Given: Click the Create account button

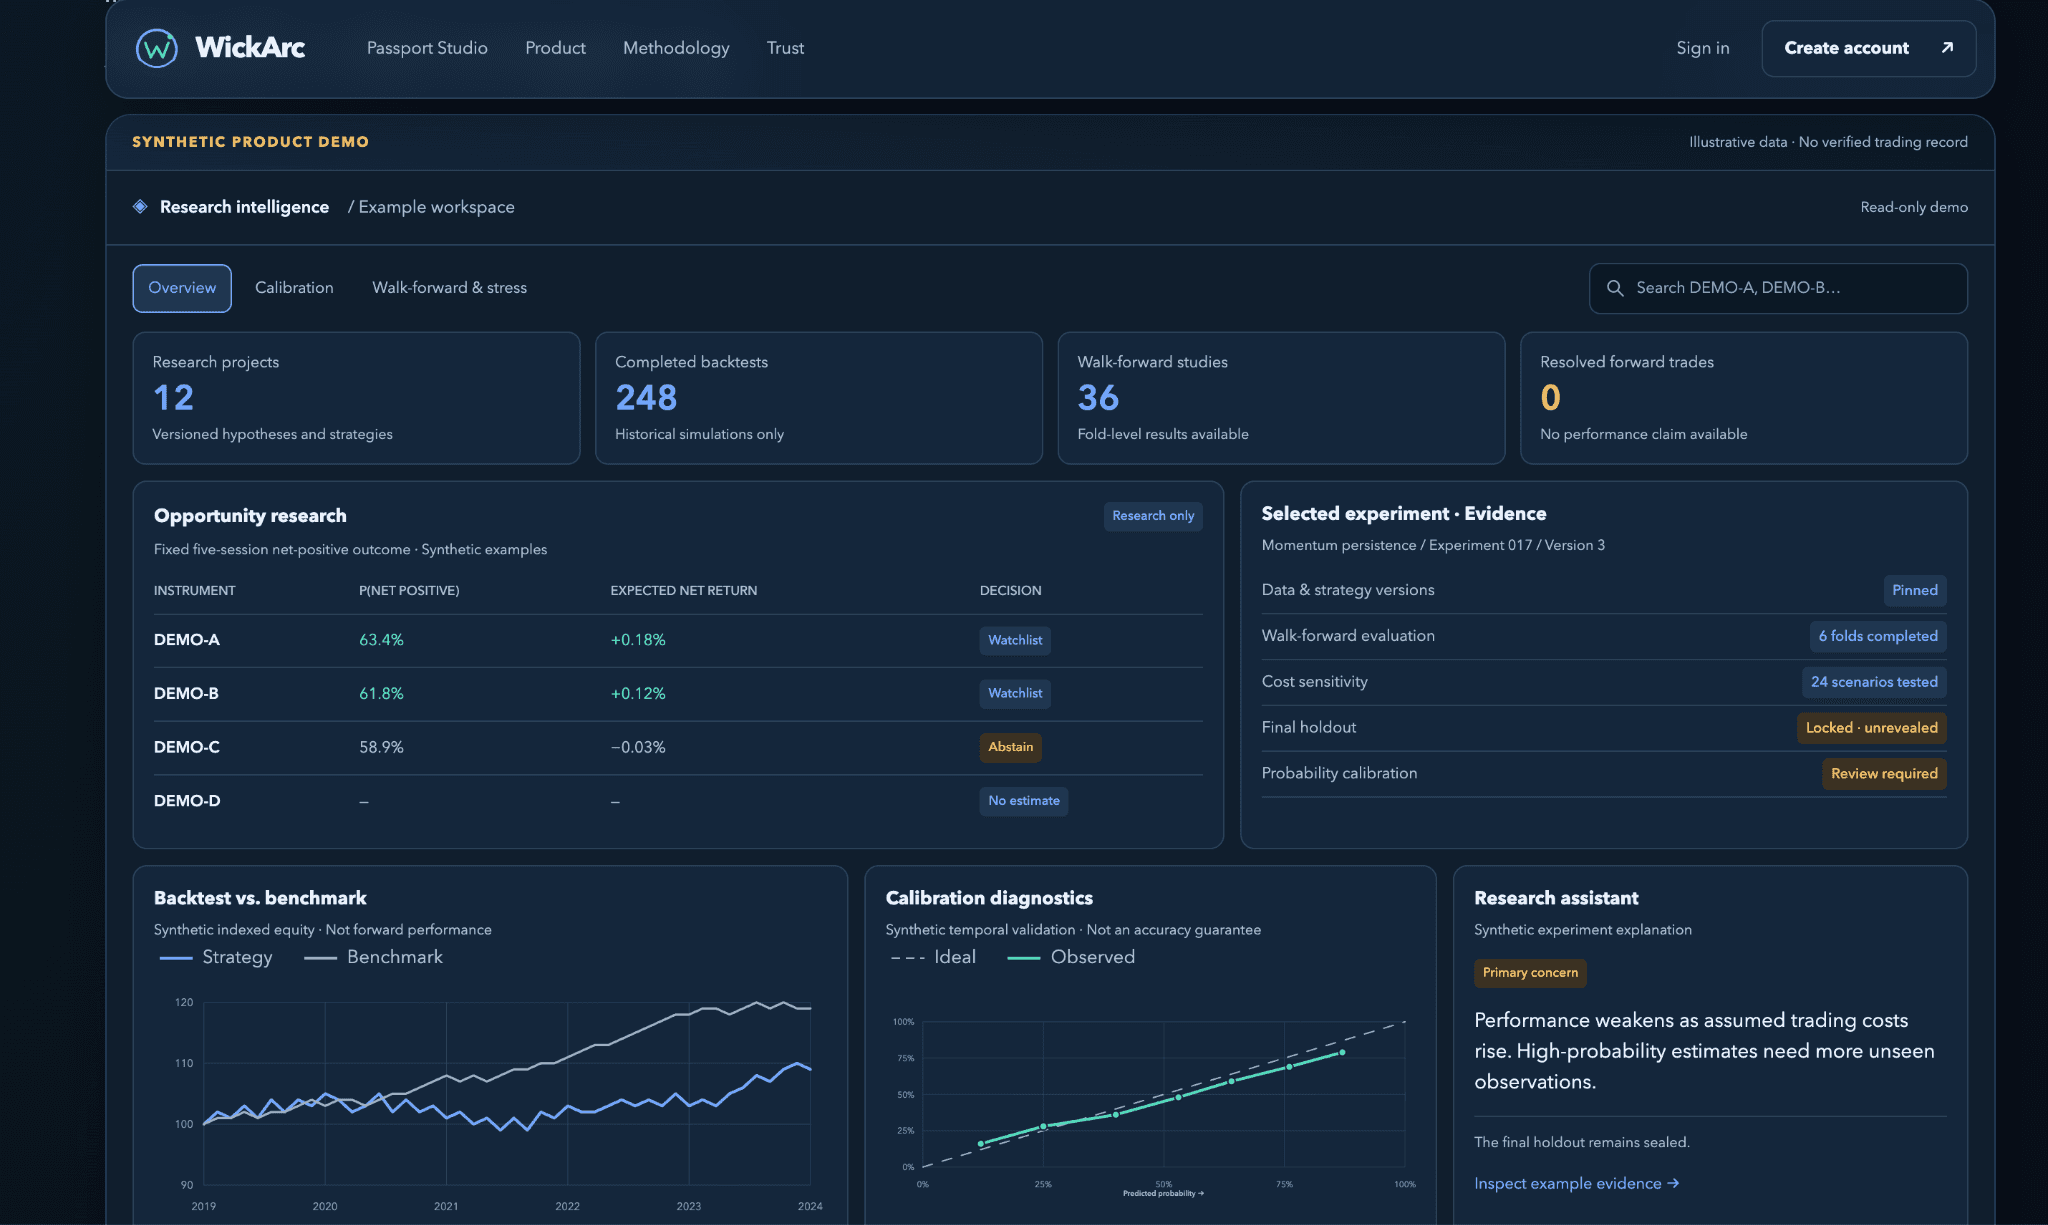Looking at the screenshot, I should 1868,48.
